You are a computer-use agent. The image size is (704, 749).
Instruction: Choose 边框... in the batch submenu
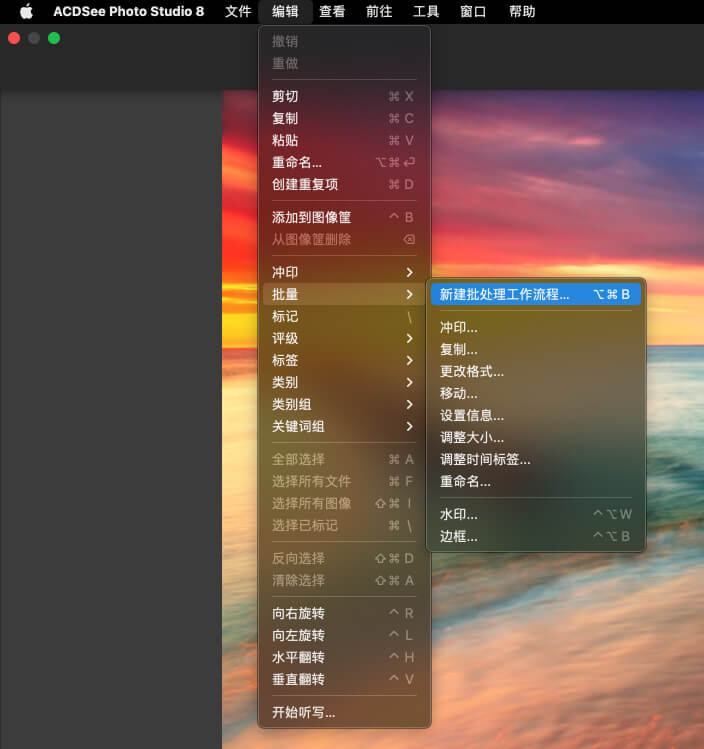click(x=535, y=536)
